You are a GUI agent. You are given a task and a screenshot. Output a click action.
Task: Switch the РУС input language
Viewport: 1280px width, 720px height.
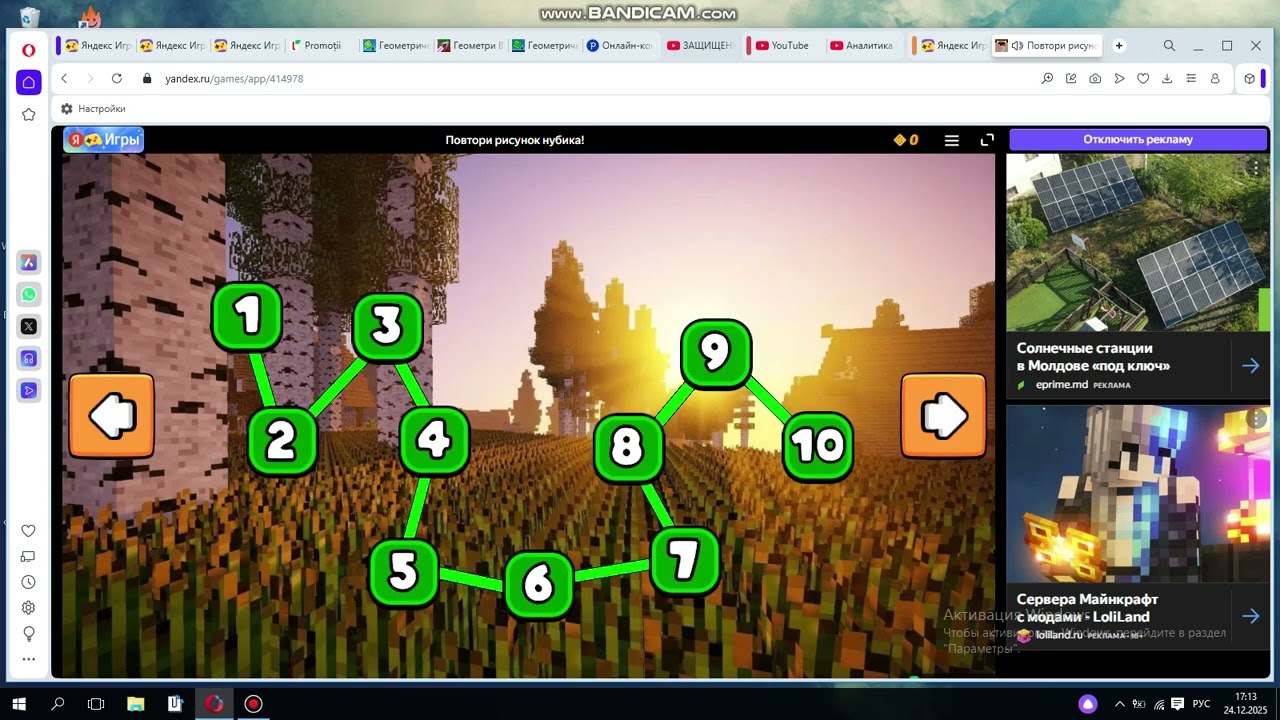tap(1202, 704)
